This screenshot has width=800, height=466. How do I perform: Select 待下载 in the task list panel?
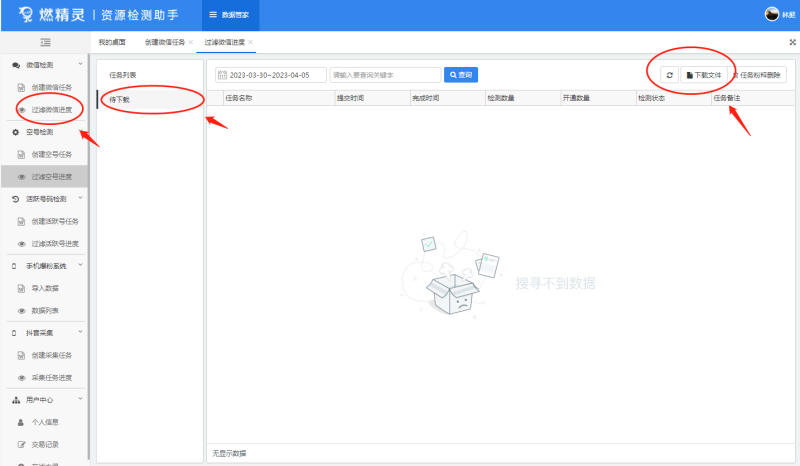pyautogui.click(x=150, y=100)
